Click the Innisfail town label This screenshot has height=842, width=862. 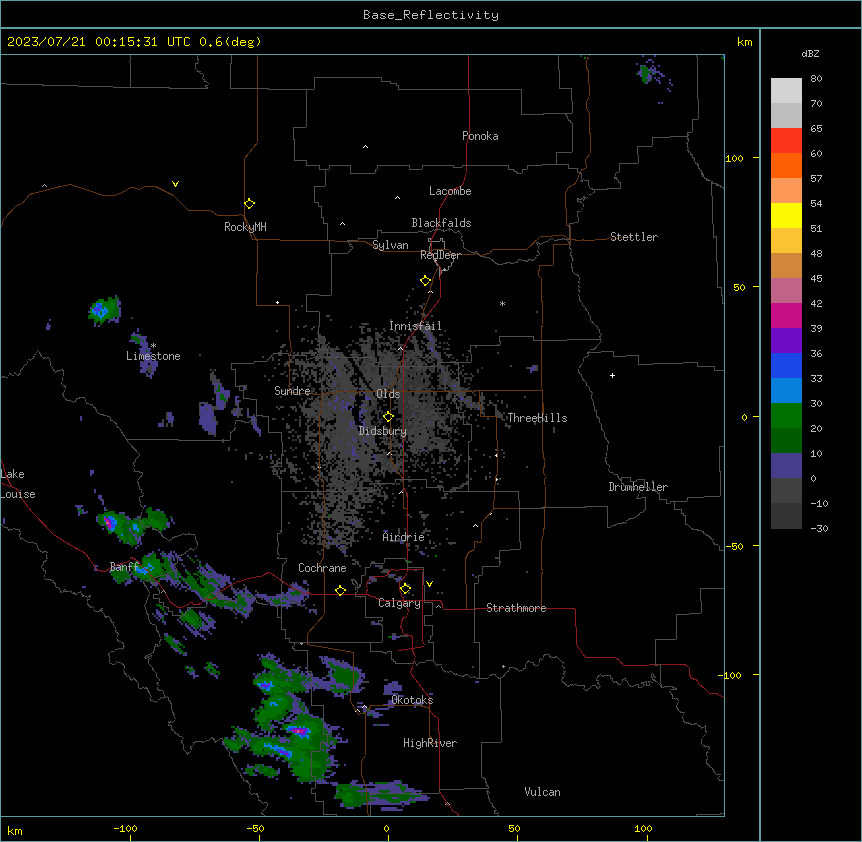pos(415,326)
